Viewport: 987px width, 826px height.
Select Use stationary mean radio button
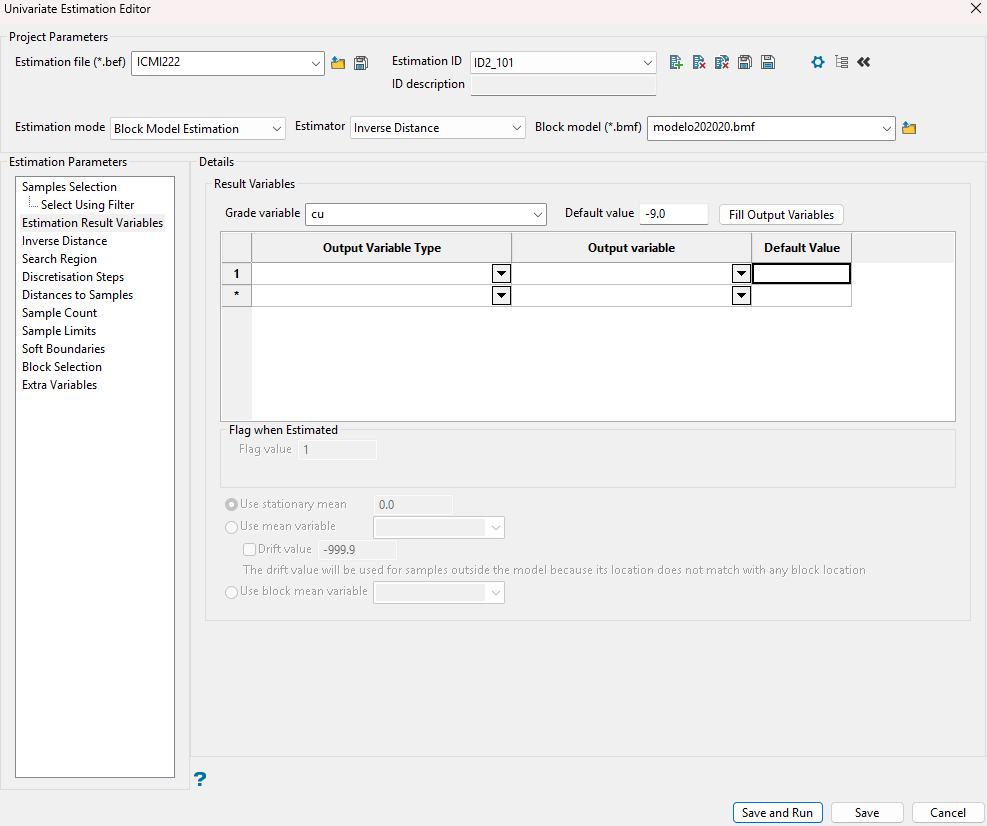click(x=231, y=505)
